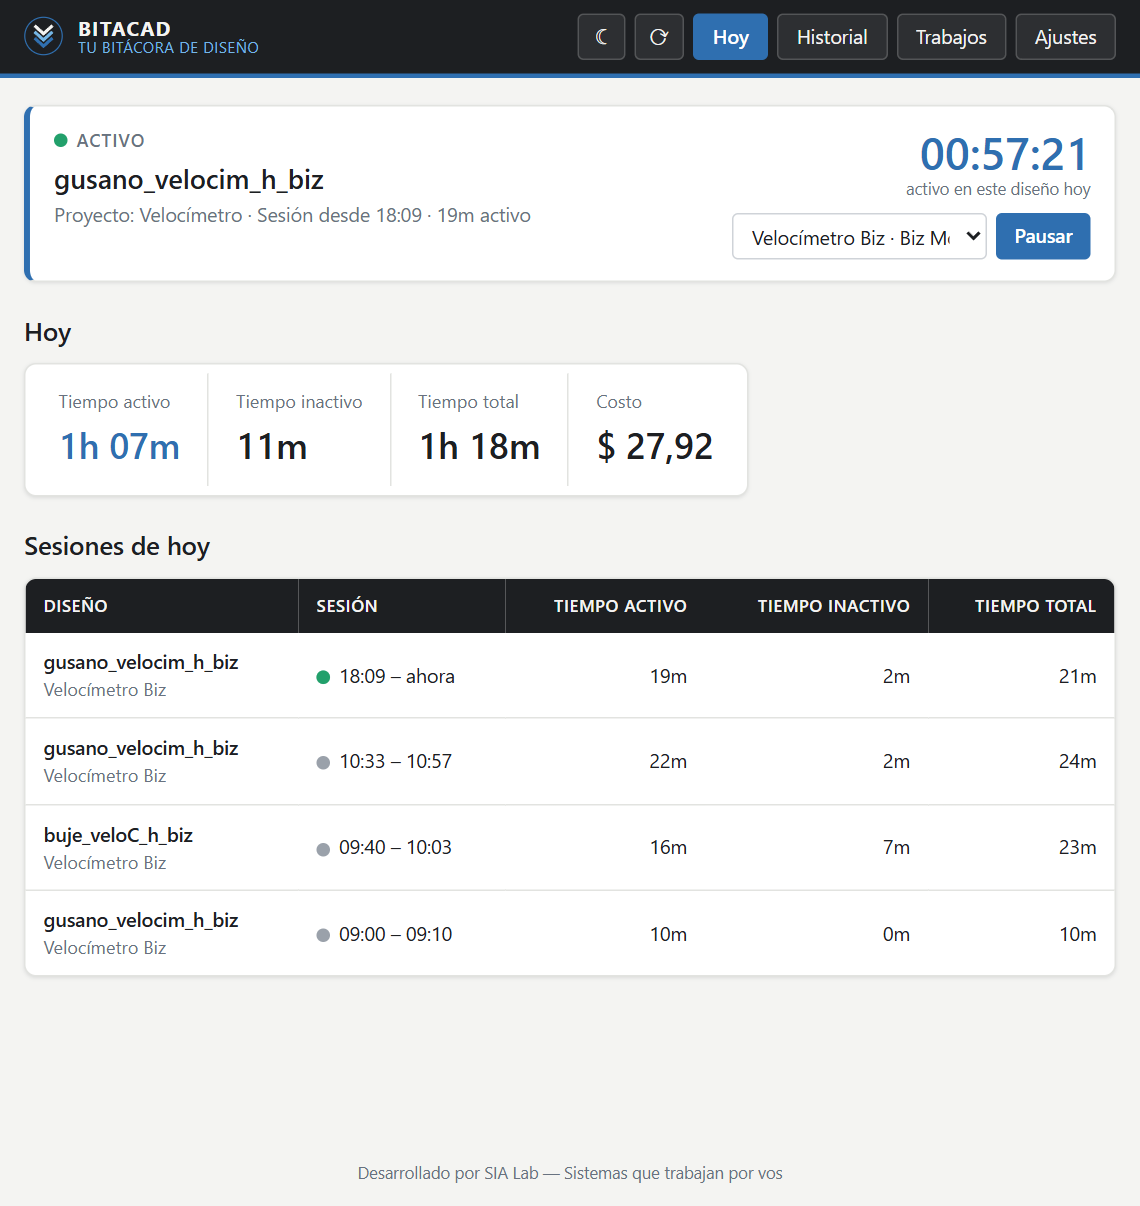This screenshot has height=1206, width=1140.
Task: Click the BitaCAD logo icon
Action: pos(43,37)
